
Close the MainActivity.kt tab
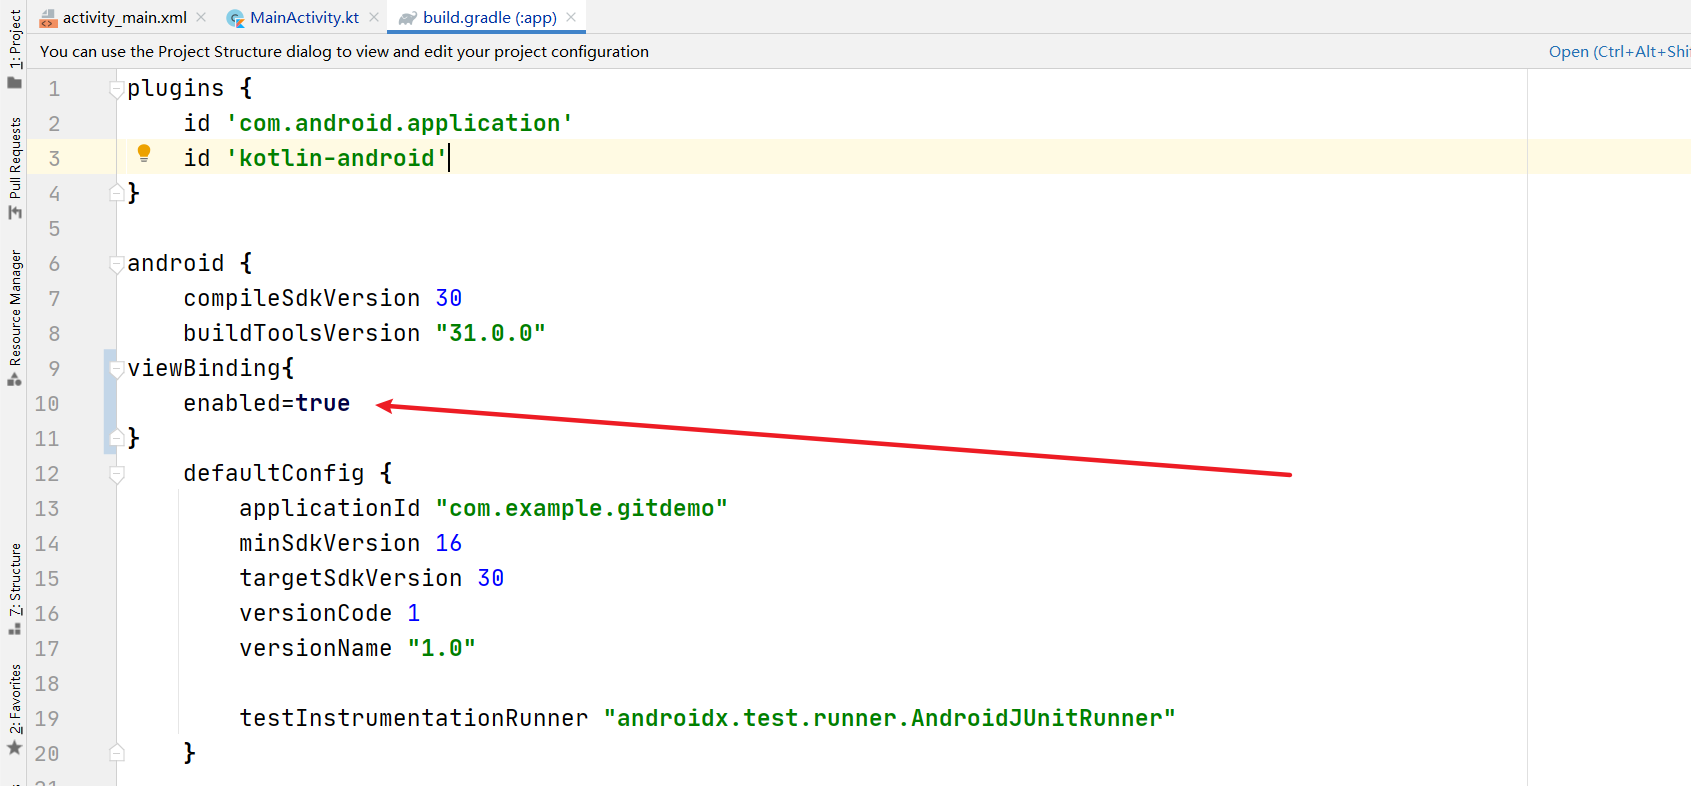[374, 17]
